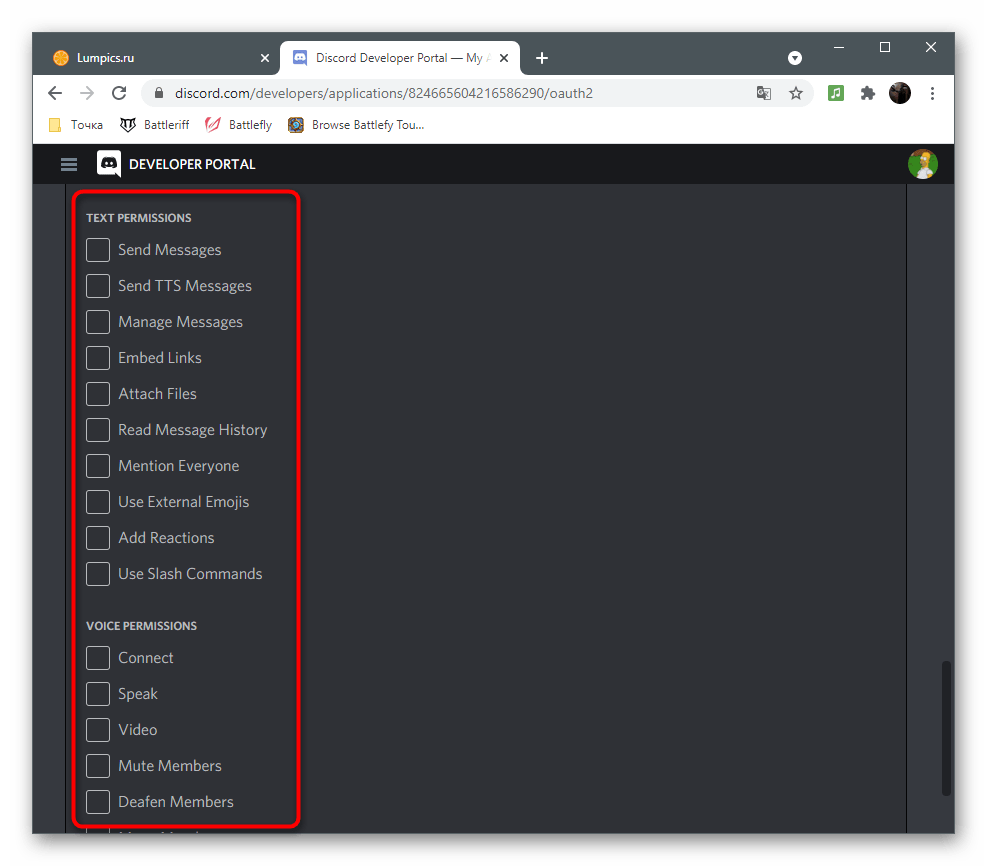987x866 pixels.
Task: Check the Read Message History permission
Action: [x=97, y=430]
